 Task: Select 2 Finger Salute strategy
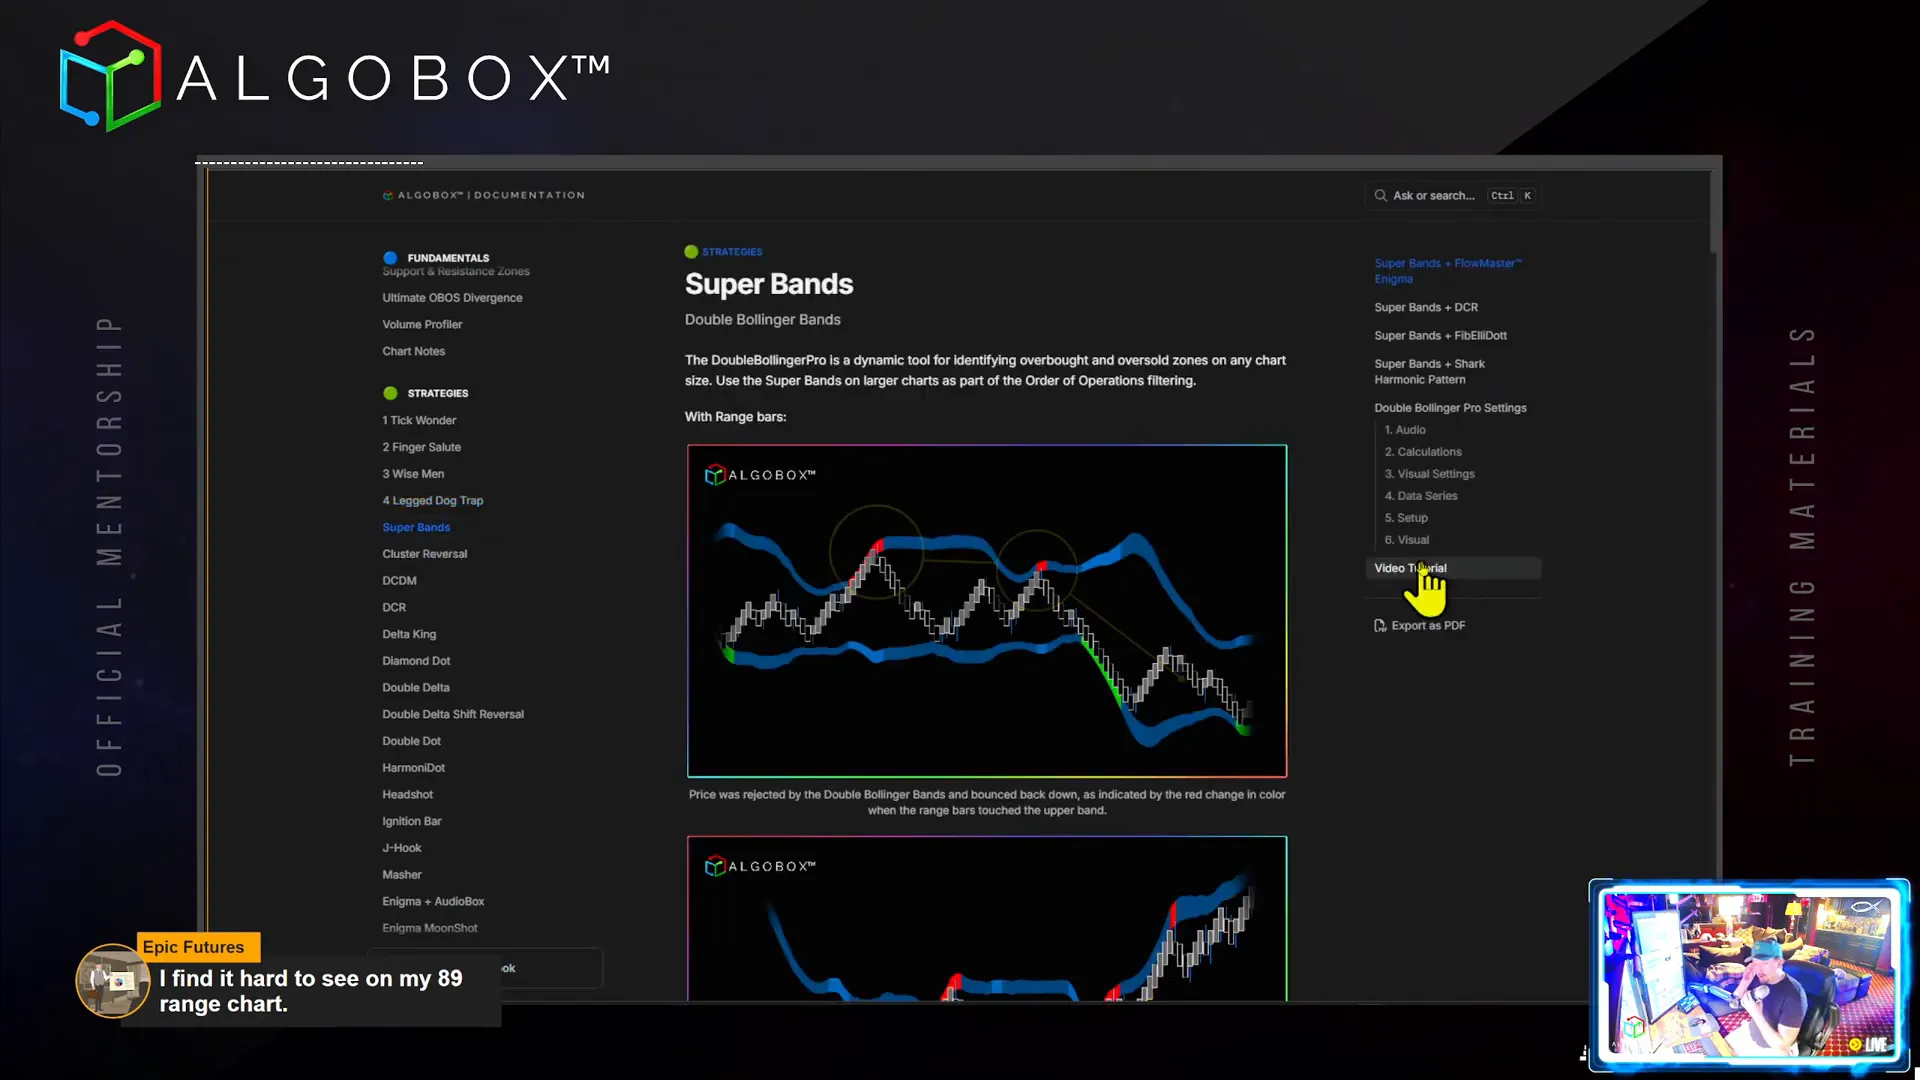tap(421, 448)
